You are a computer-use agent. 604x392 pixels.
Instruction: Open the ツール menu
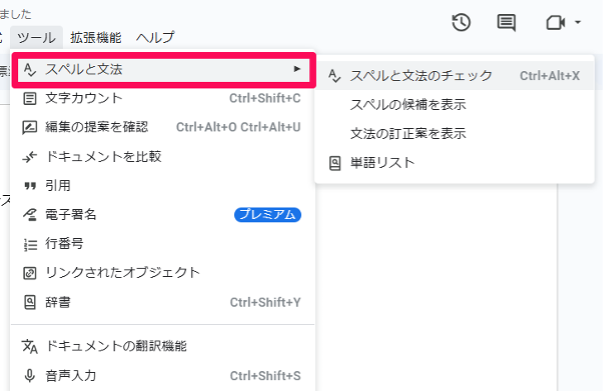tap(36, 38)
